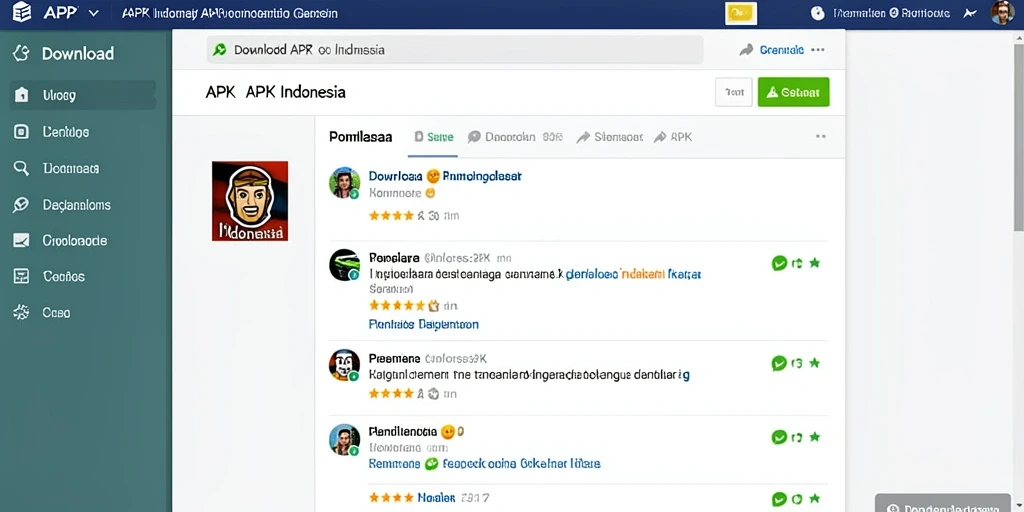Screen dimensions: 1024x512
Task: Click the tool icon left of profile avatar
Action: click(970, 13)
